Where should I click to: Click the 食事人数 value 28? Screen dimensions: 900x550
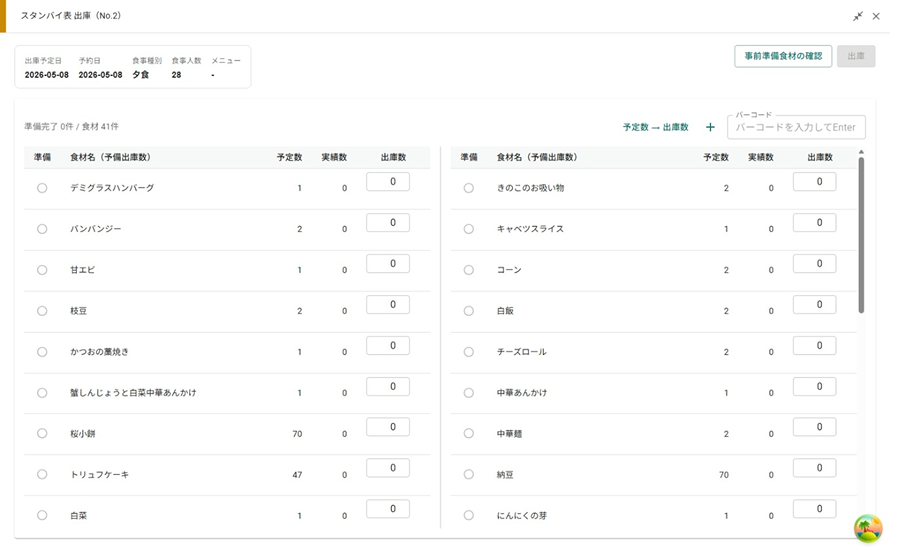pyautogui.click(x=176, y=75)
